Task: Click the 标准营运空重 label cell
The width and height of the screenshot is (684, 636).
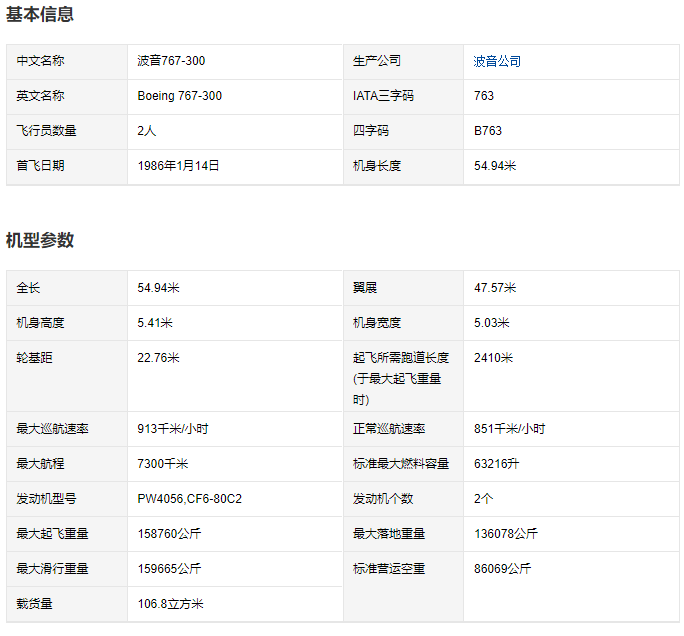Action: (x=403, y=587)
